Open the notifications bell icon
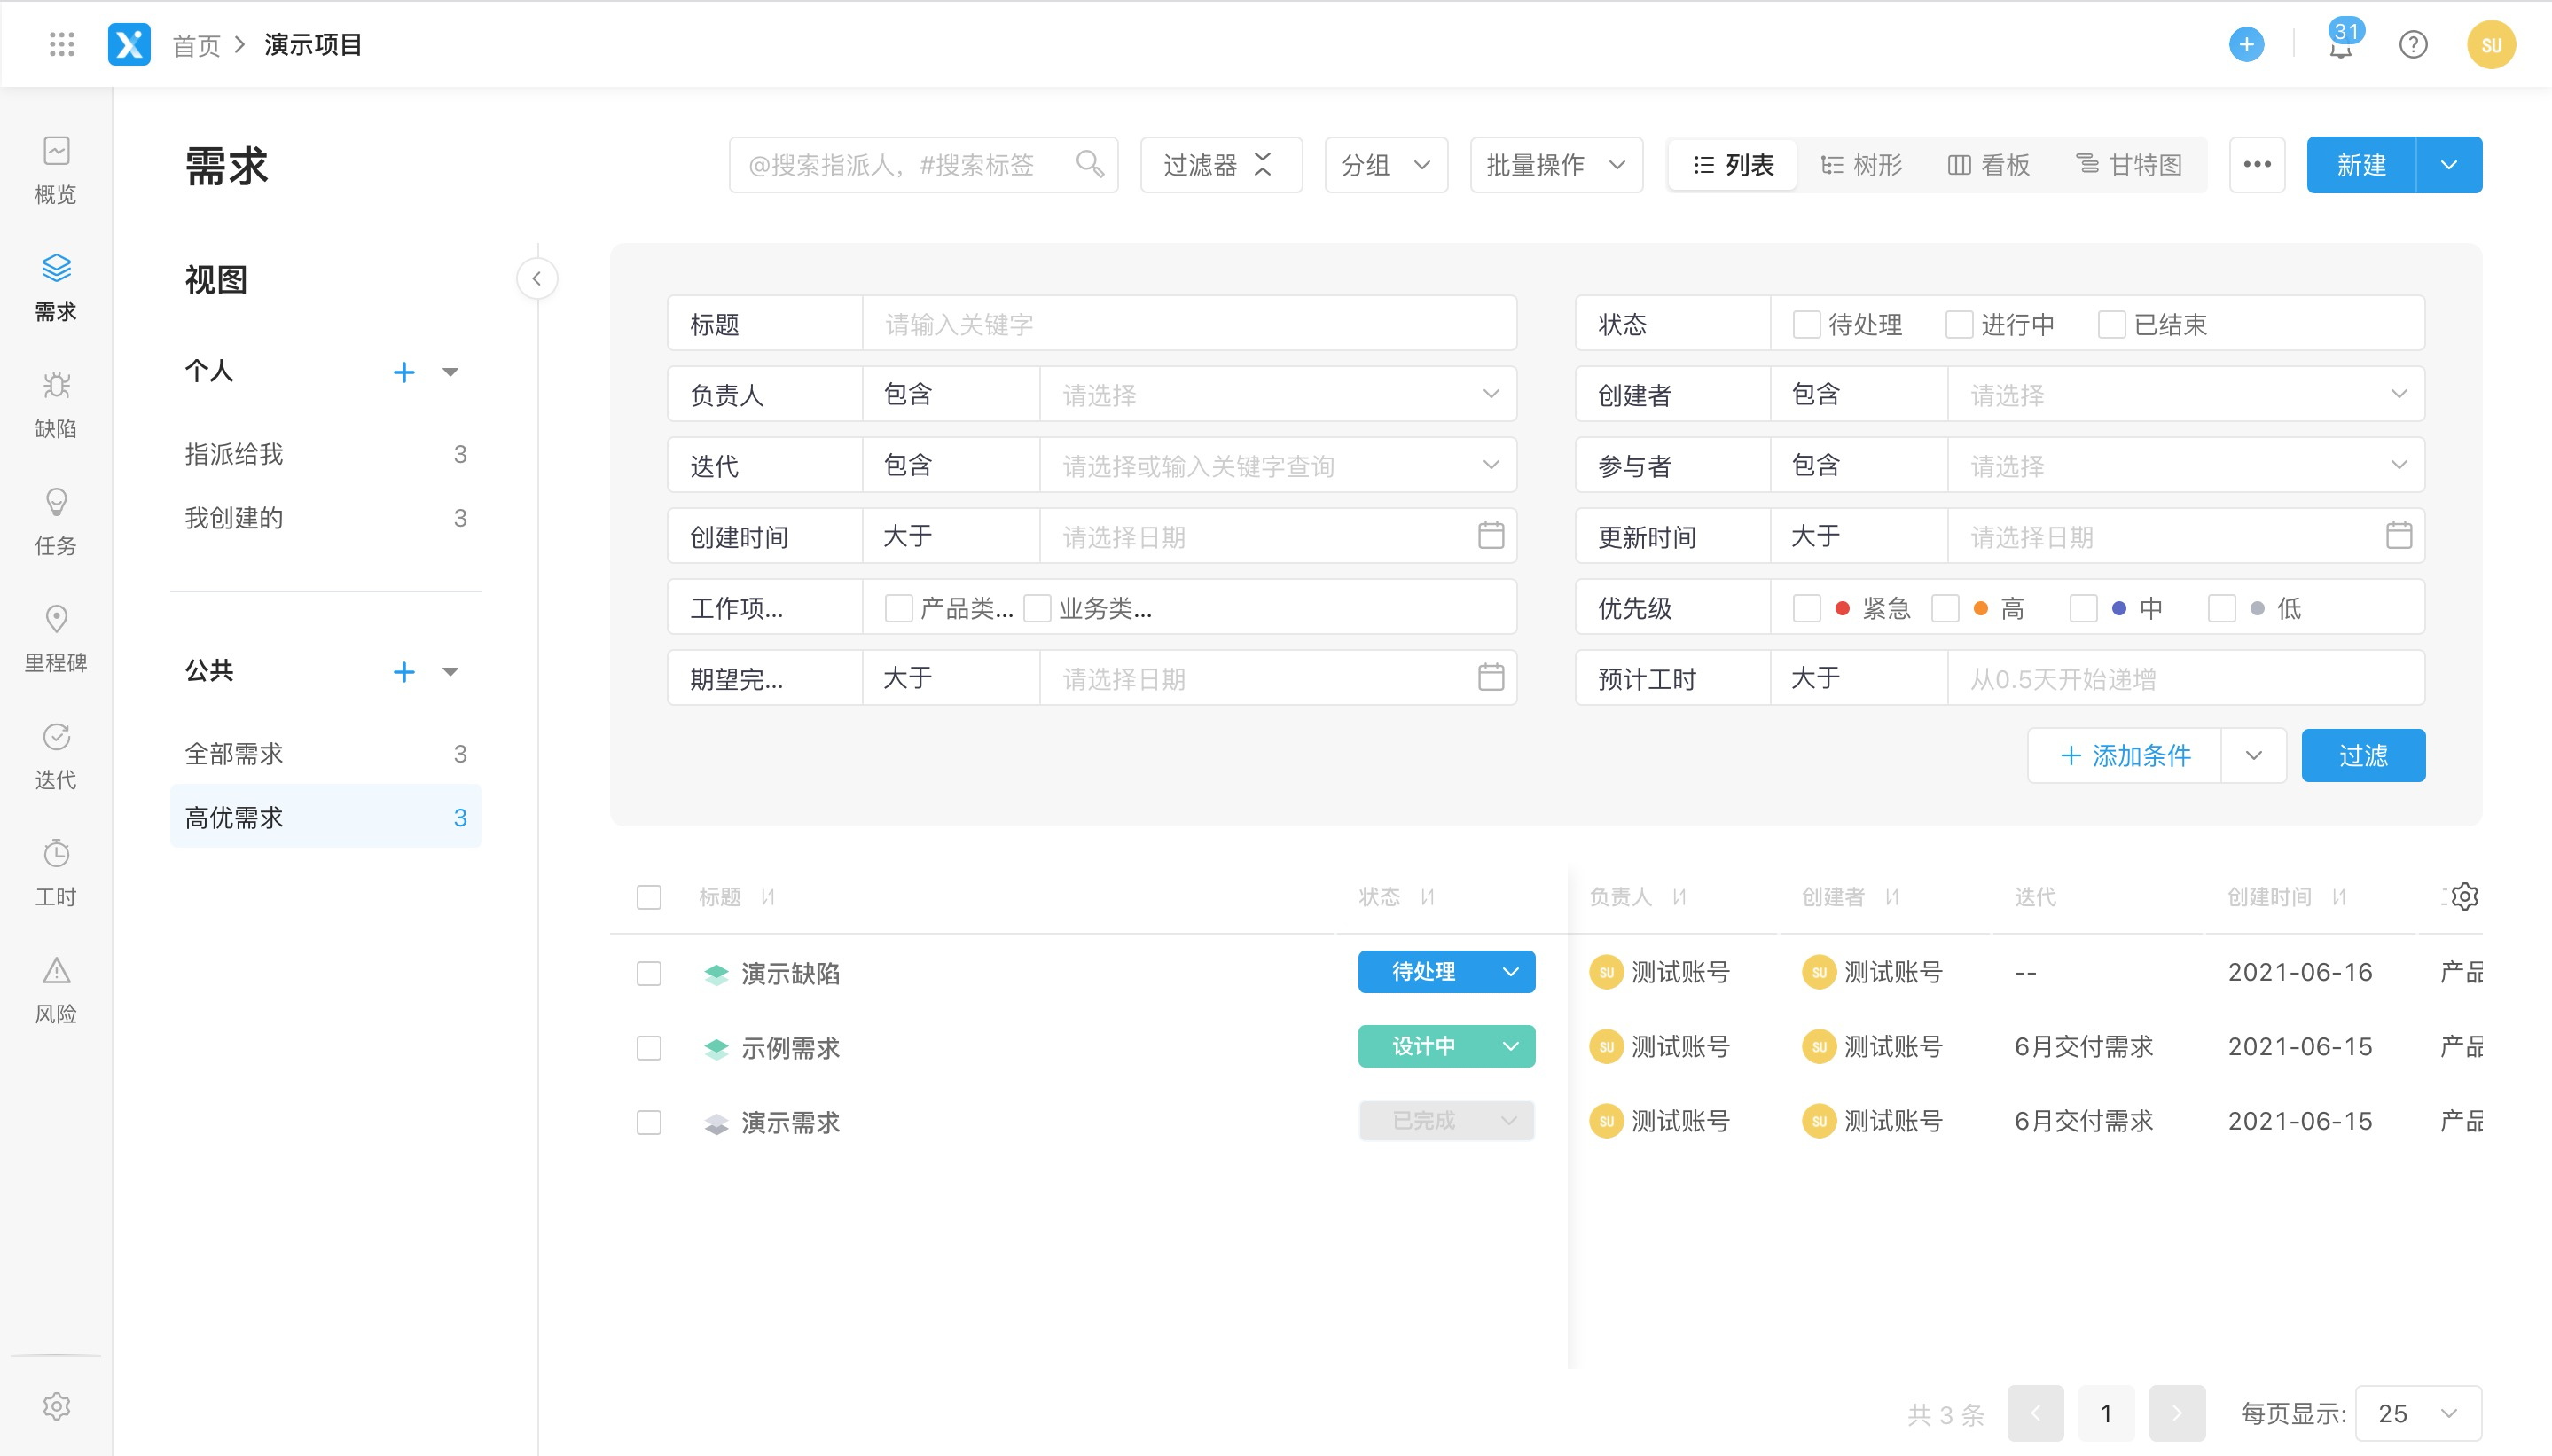This screenshot has width=2552, height=1456. [2340, 47]
